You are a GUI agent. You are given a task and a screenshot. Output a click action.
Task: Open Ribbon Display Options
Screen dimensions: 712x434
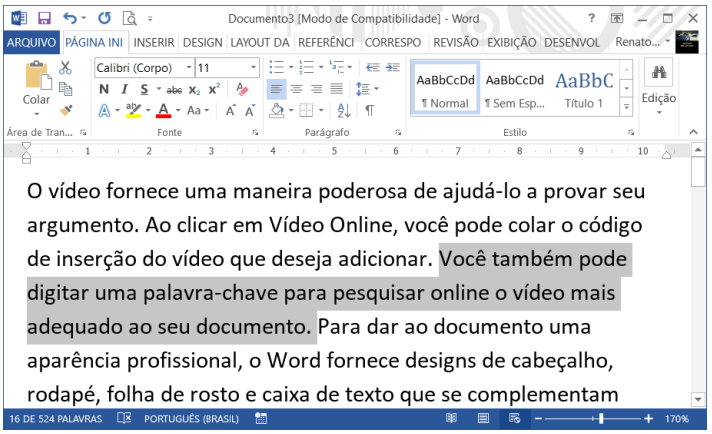pyautogui.click(x=617, y=18)
